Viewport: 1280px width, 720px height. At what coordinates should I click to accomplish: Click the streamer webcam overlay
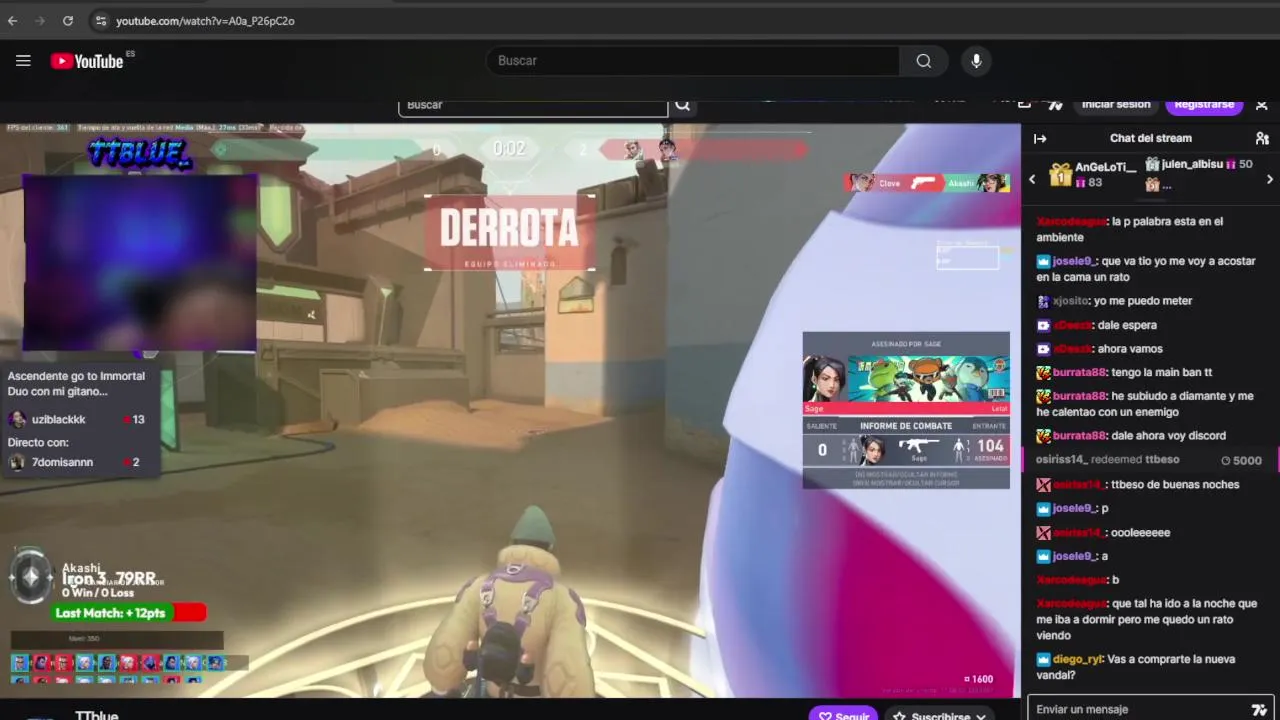click(139, 263)
